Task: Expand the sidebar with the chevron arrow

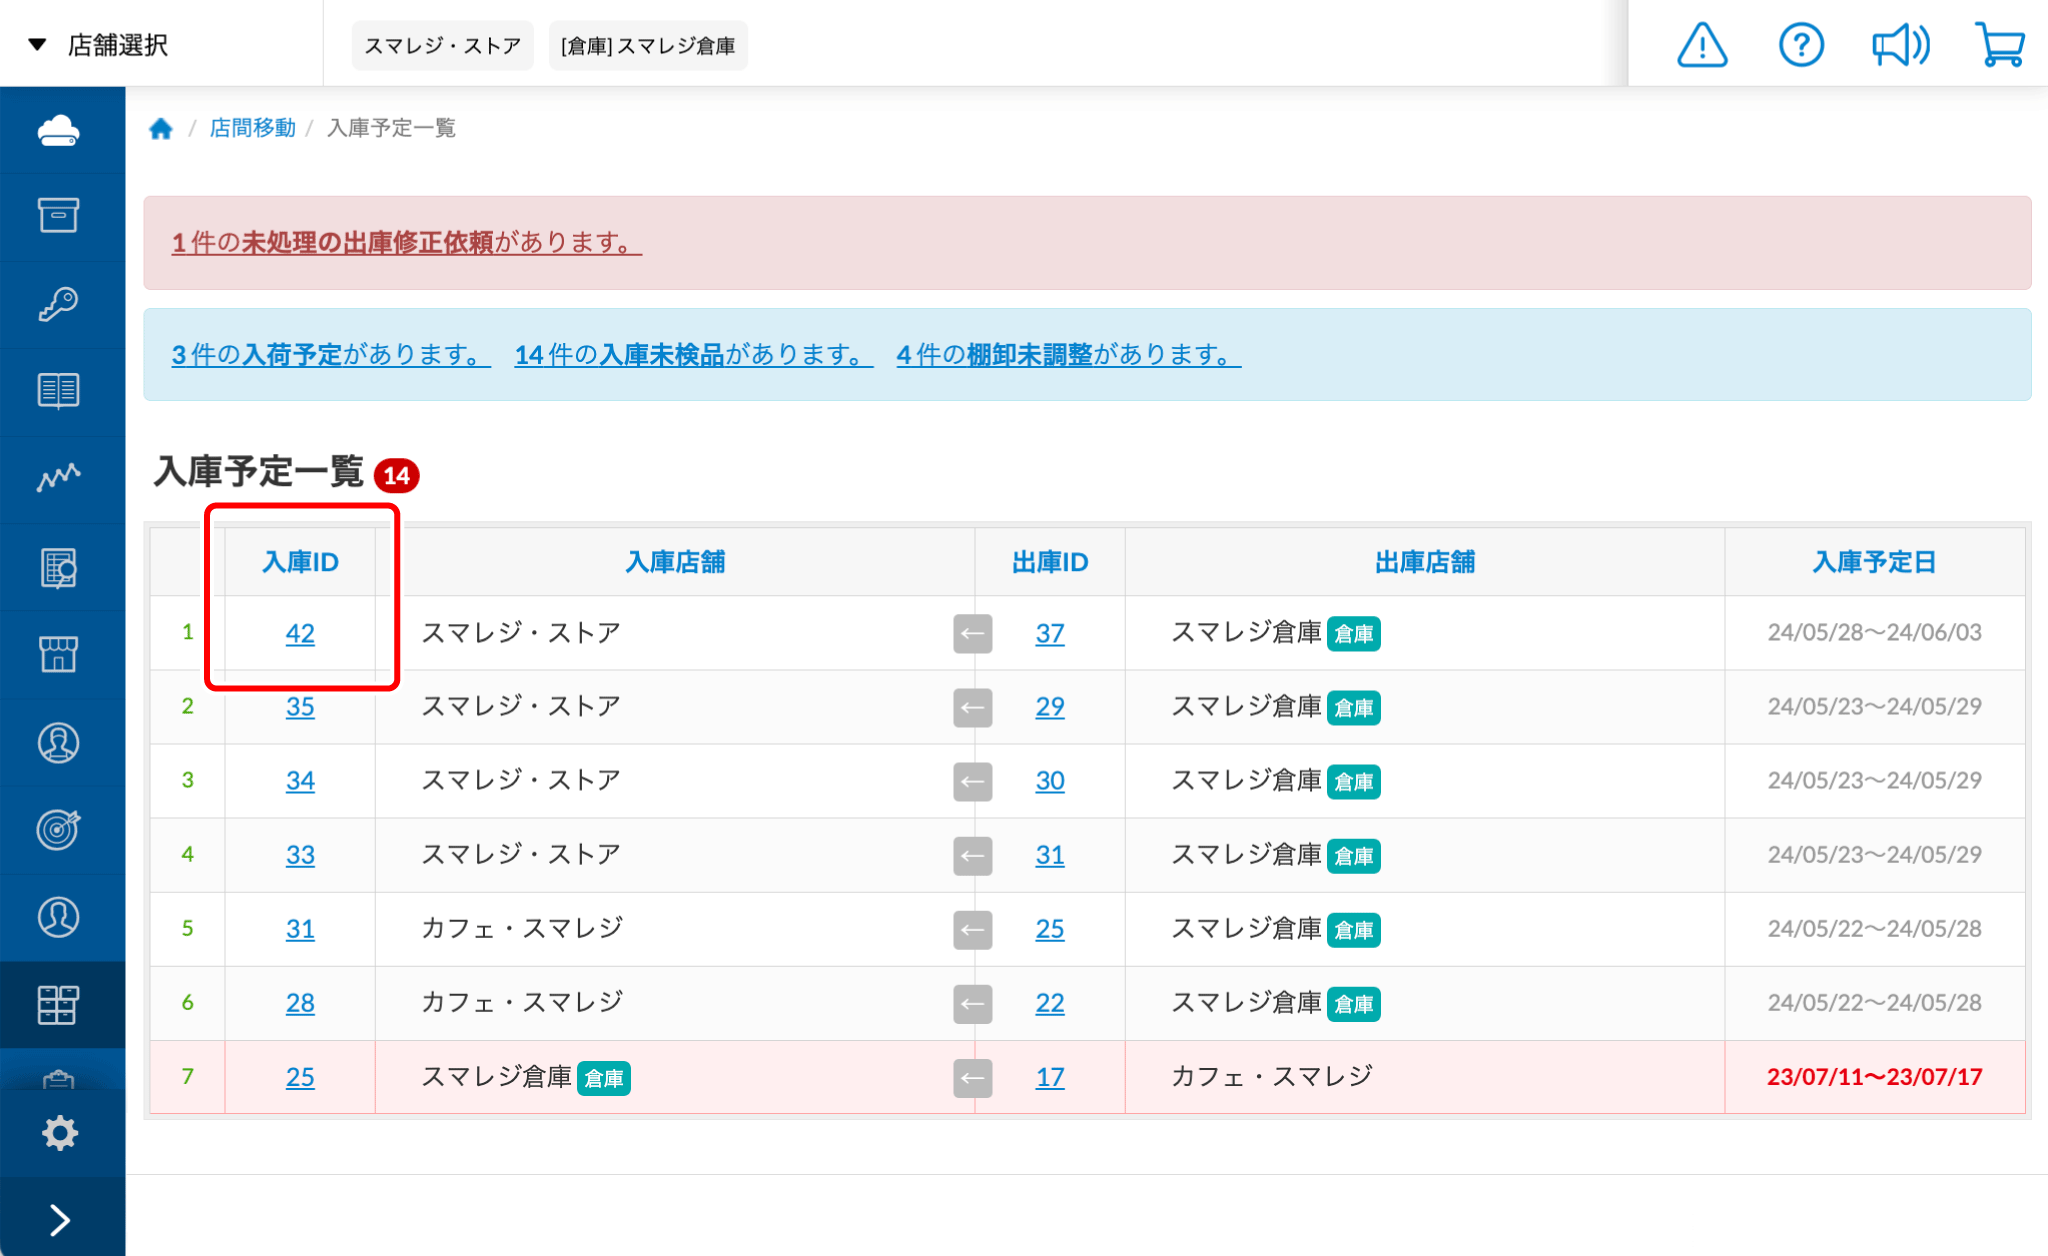Action: [x=59, y=1220]
